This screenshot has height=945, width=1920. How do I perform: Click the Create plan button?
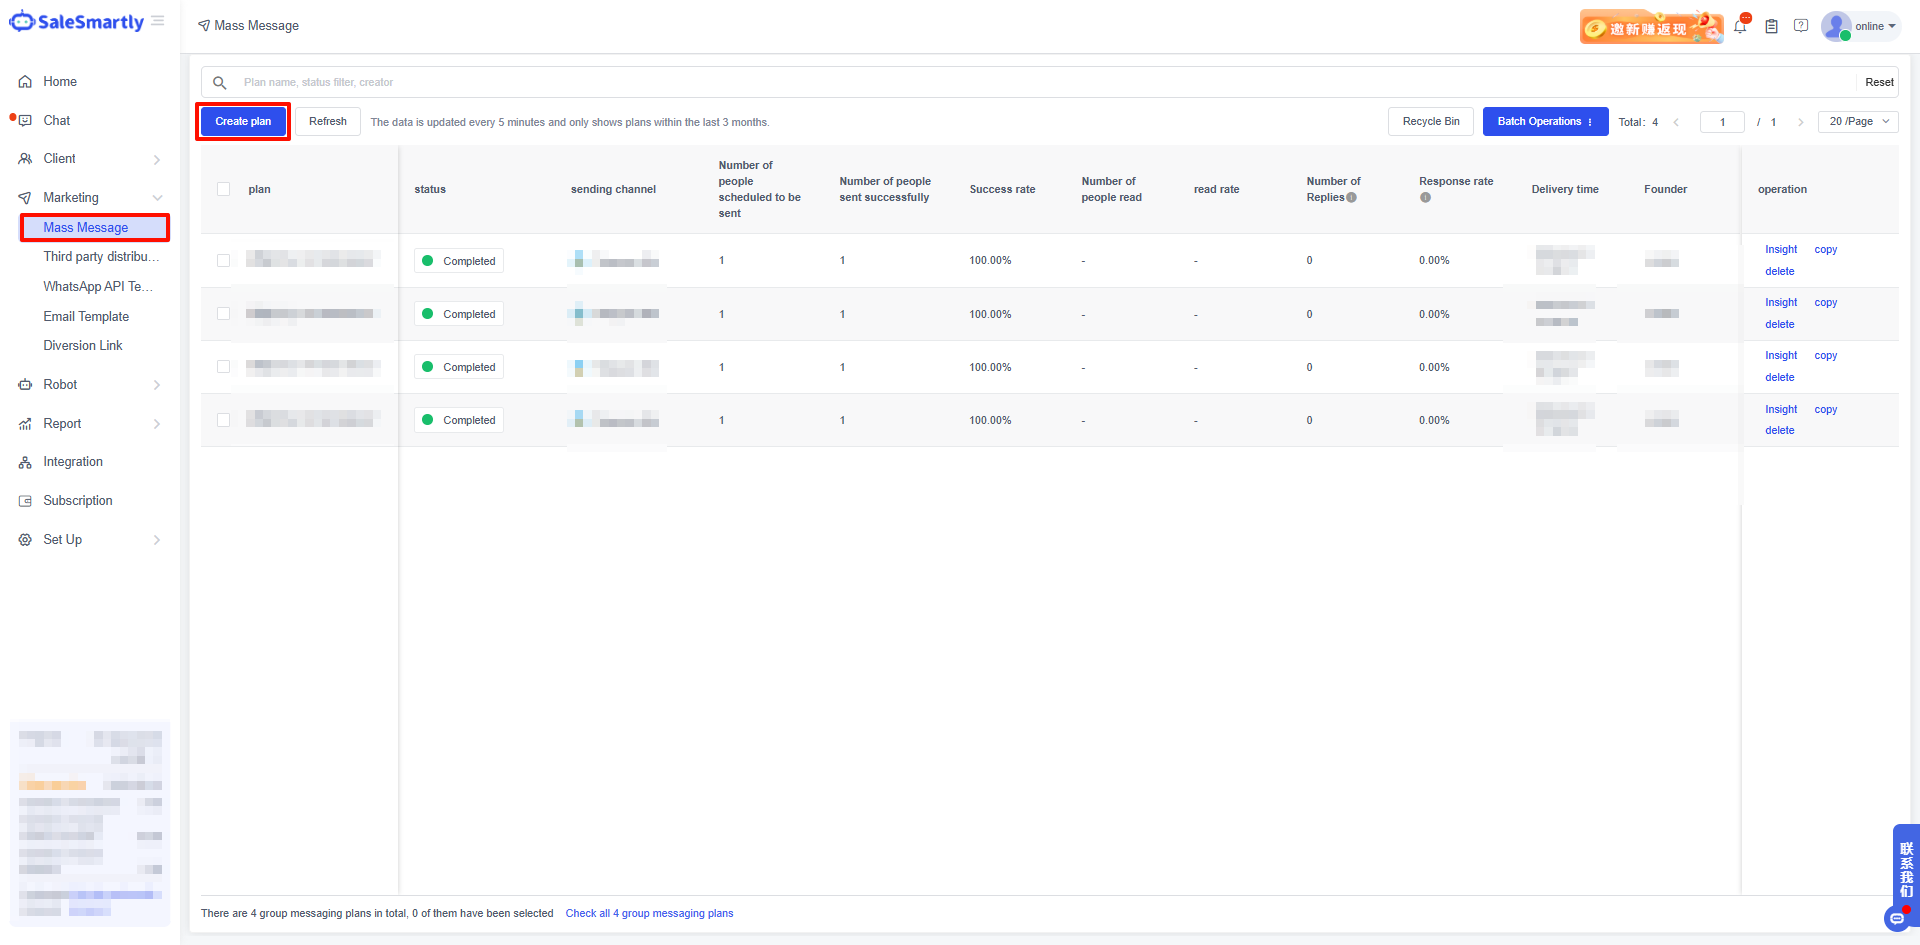(x=243, y=122)
